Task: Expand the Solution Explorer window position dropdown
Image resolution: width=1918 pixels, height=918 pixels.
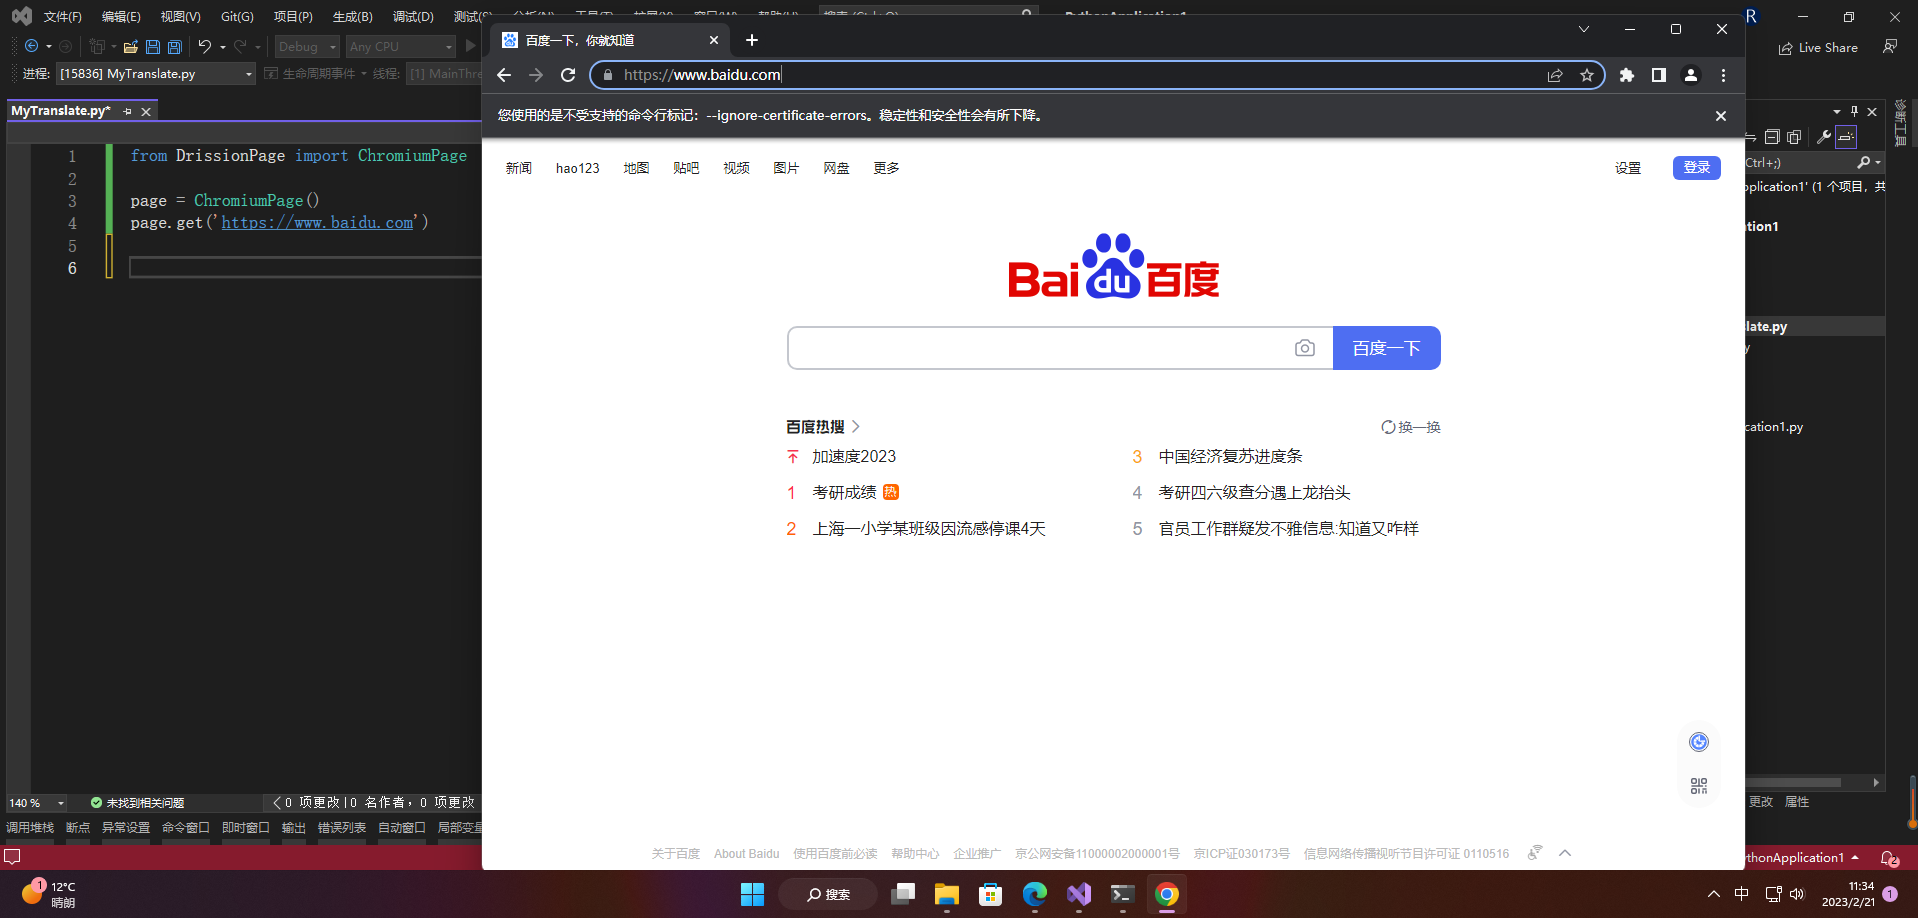Action: [x=1836, y=111]
